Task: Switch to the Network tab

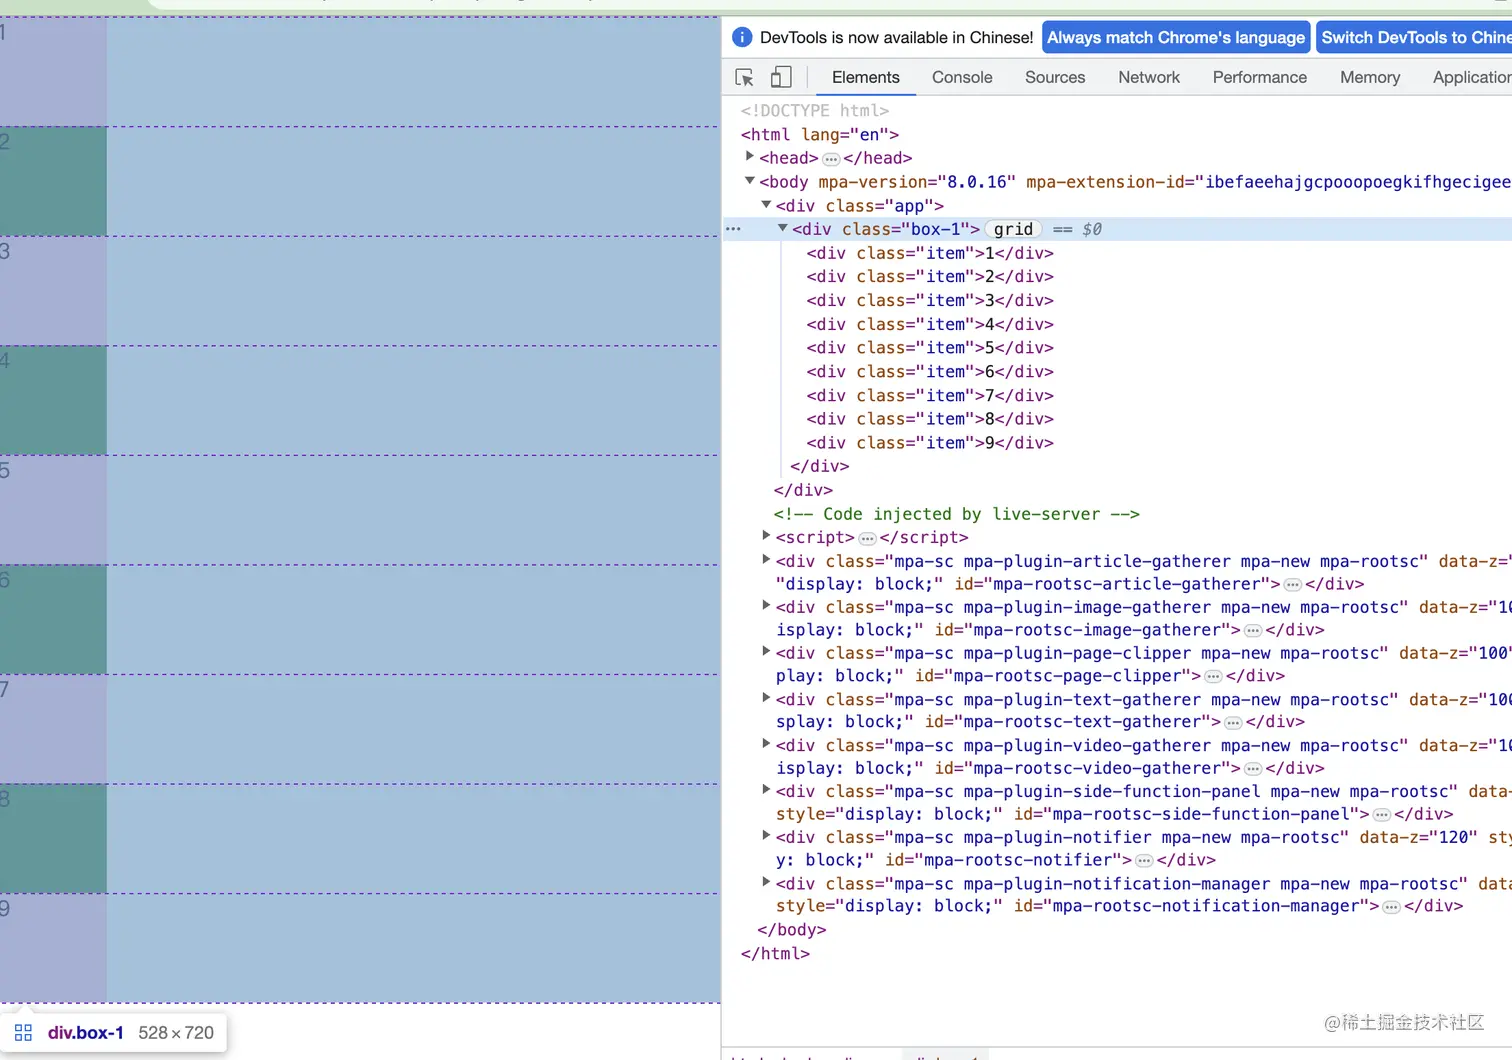Action: (x=1149, y=77)
